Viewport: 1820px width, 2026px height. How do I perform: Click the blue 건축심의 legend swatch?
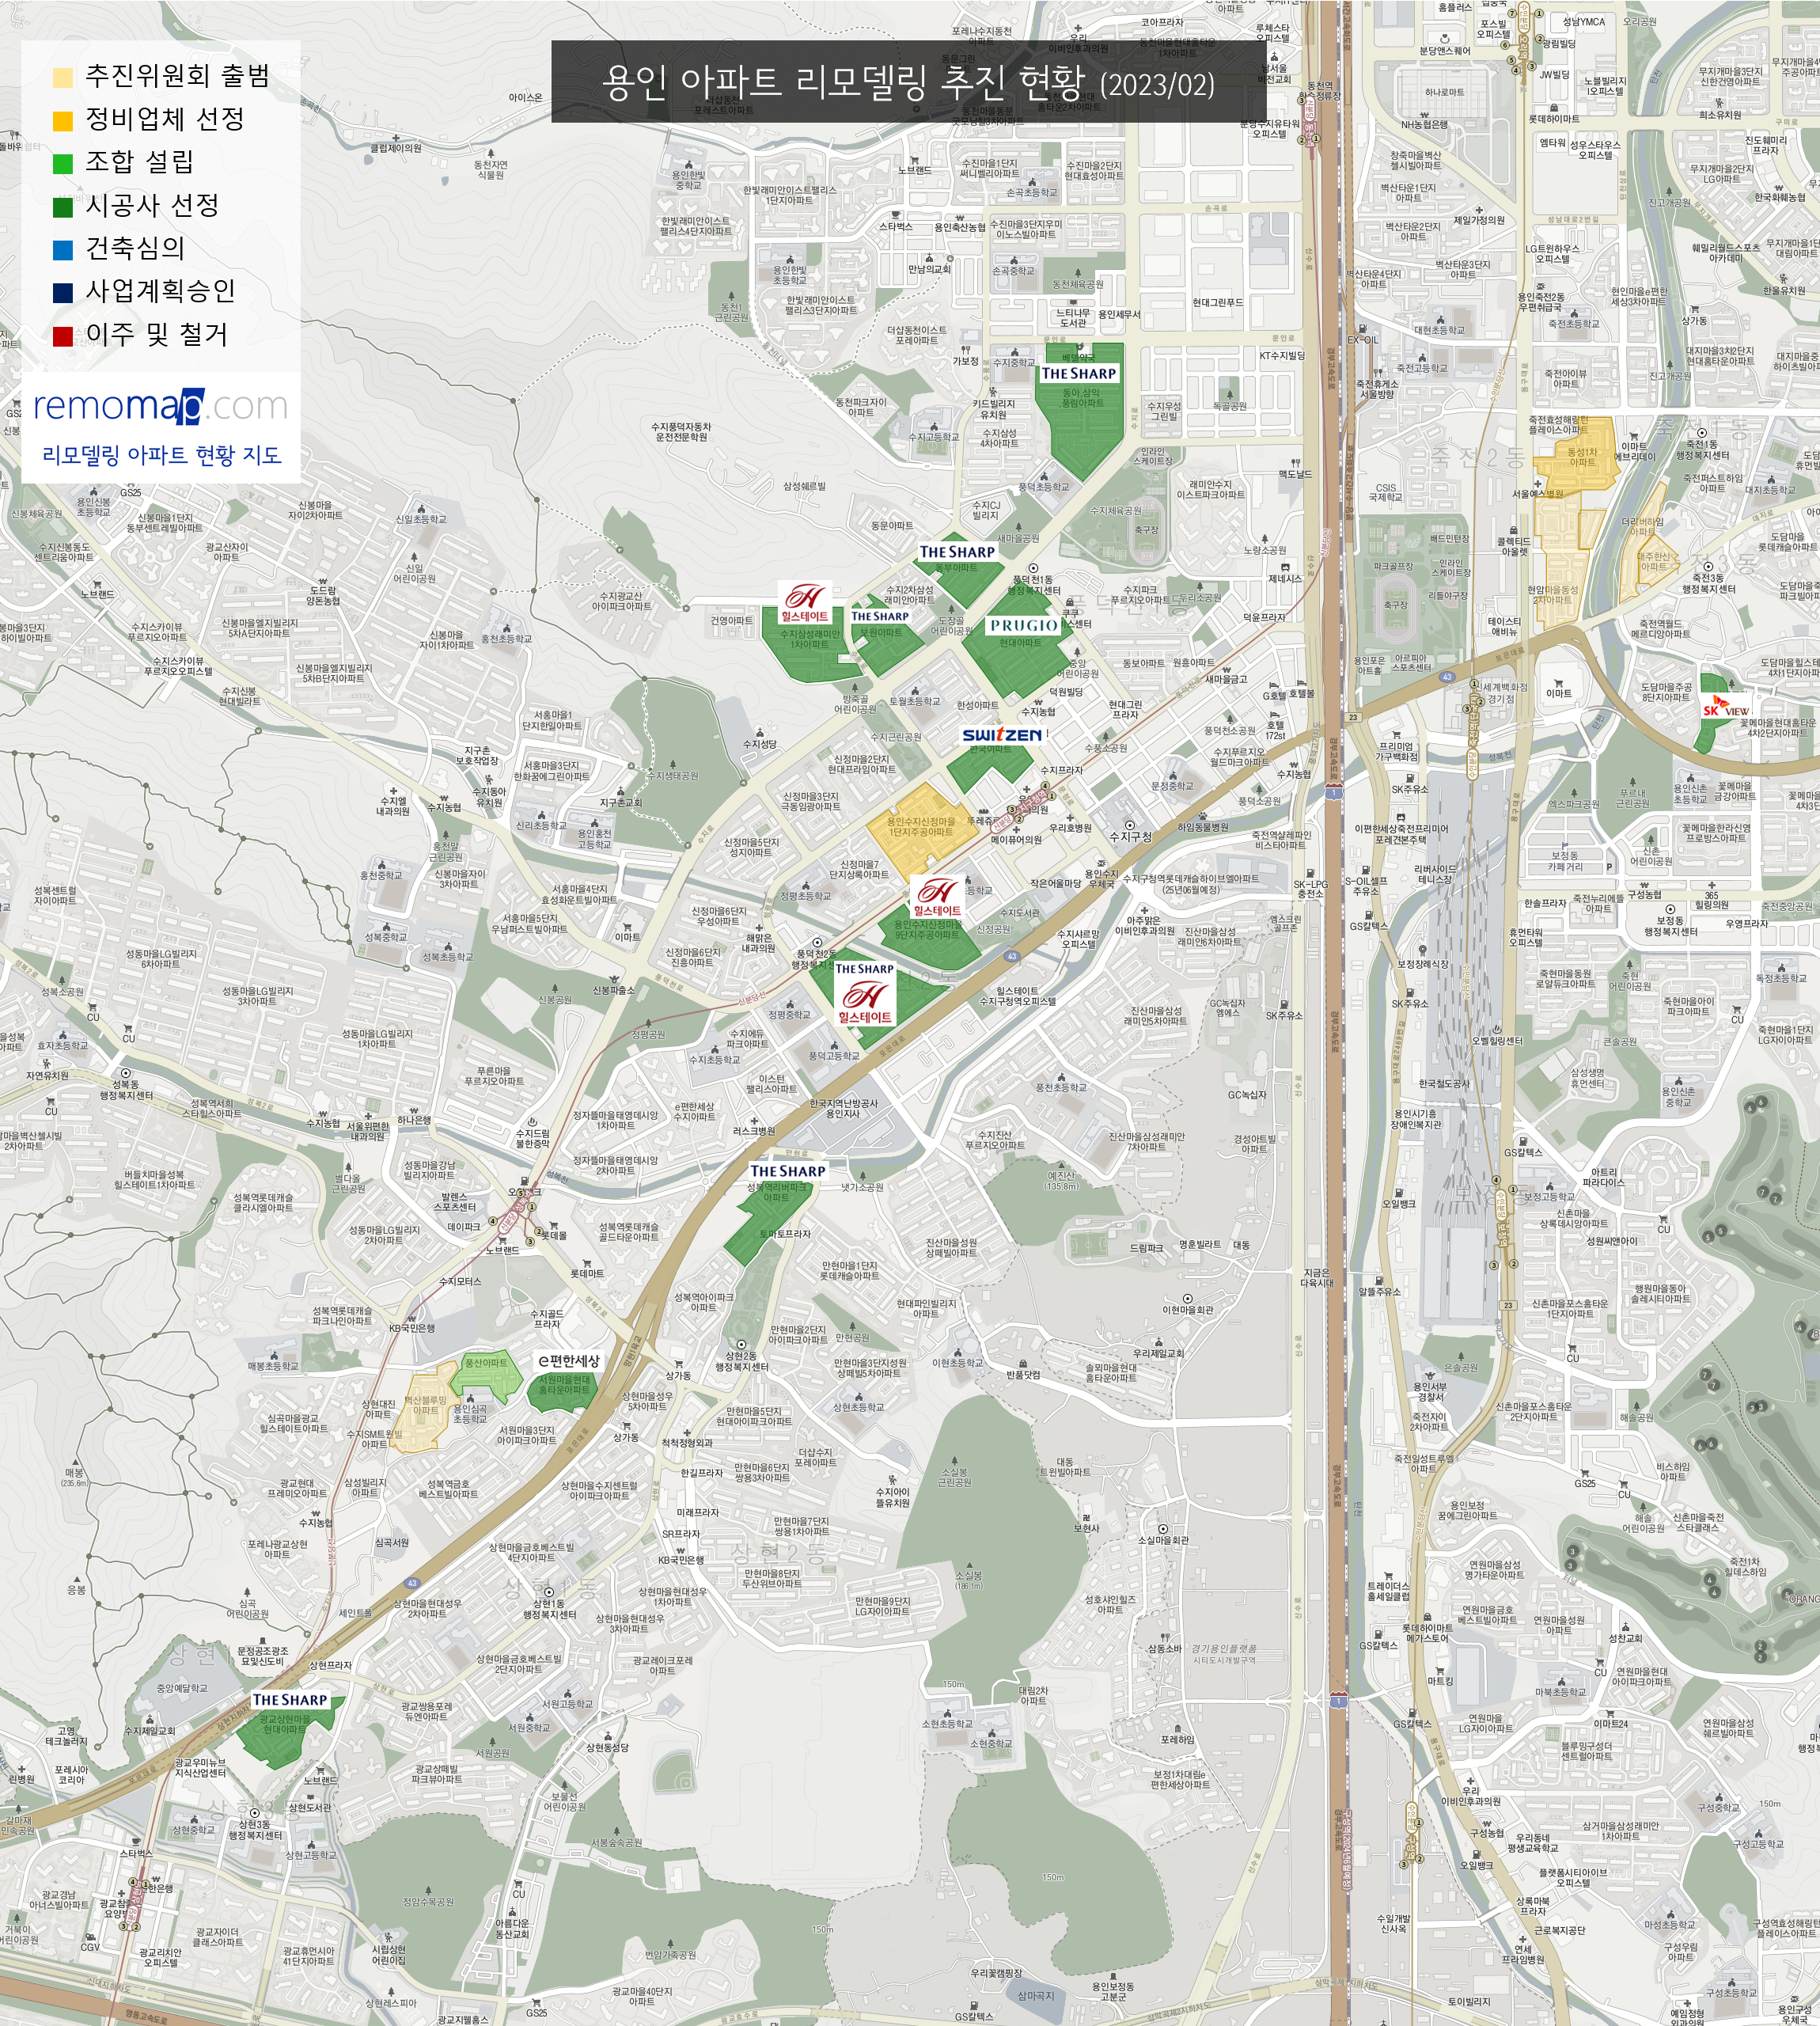[63, 250]
